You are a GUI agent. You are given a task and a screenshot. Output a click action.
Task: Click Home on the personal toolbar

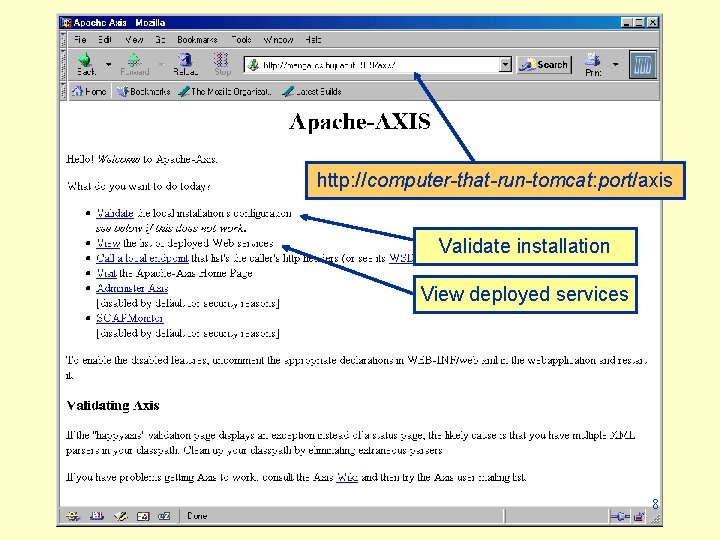89,91
